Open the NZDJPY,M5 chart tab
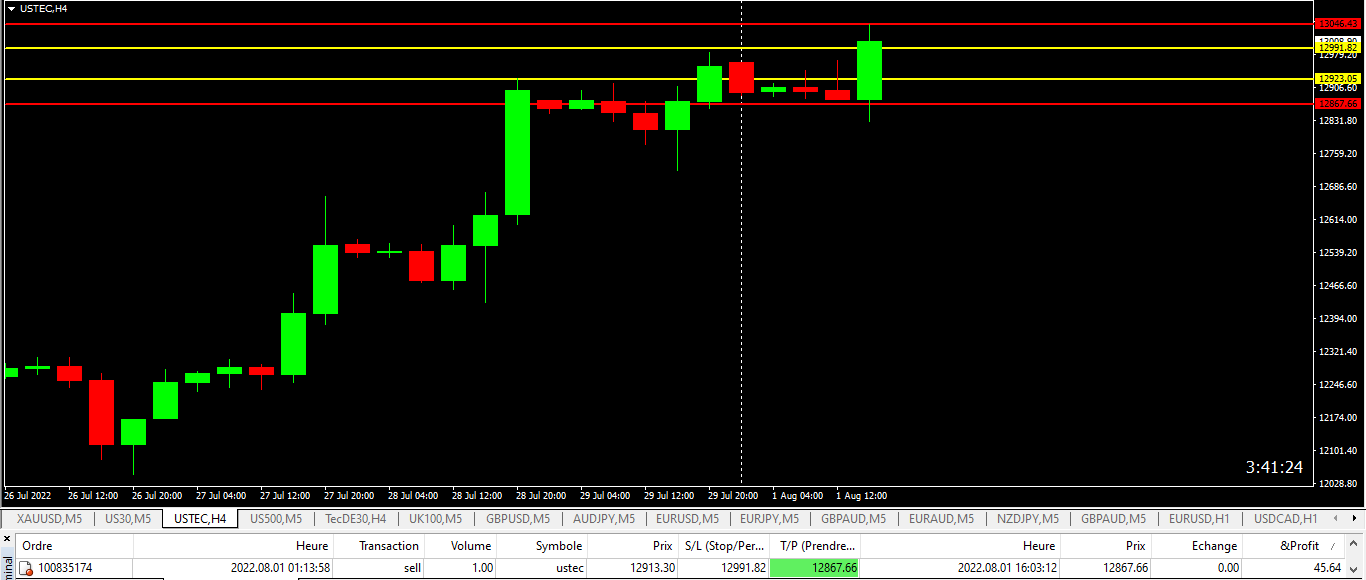1366x580 pixels. coord(1029,519)
